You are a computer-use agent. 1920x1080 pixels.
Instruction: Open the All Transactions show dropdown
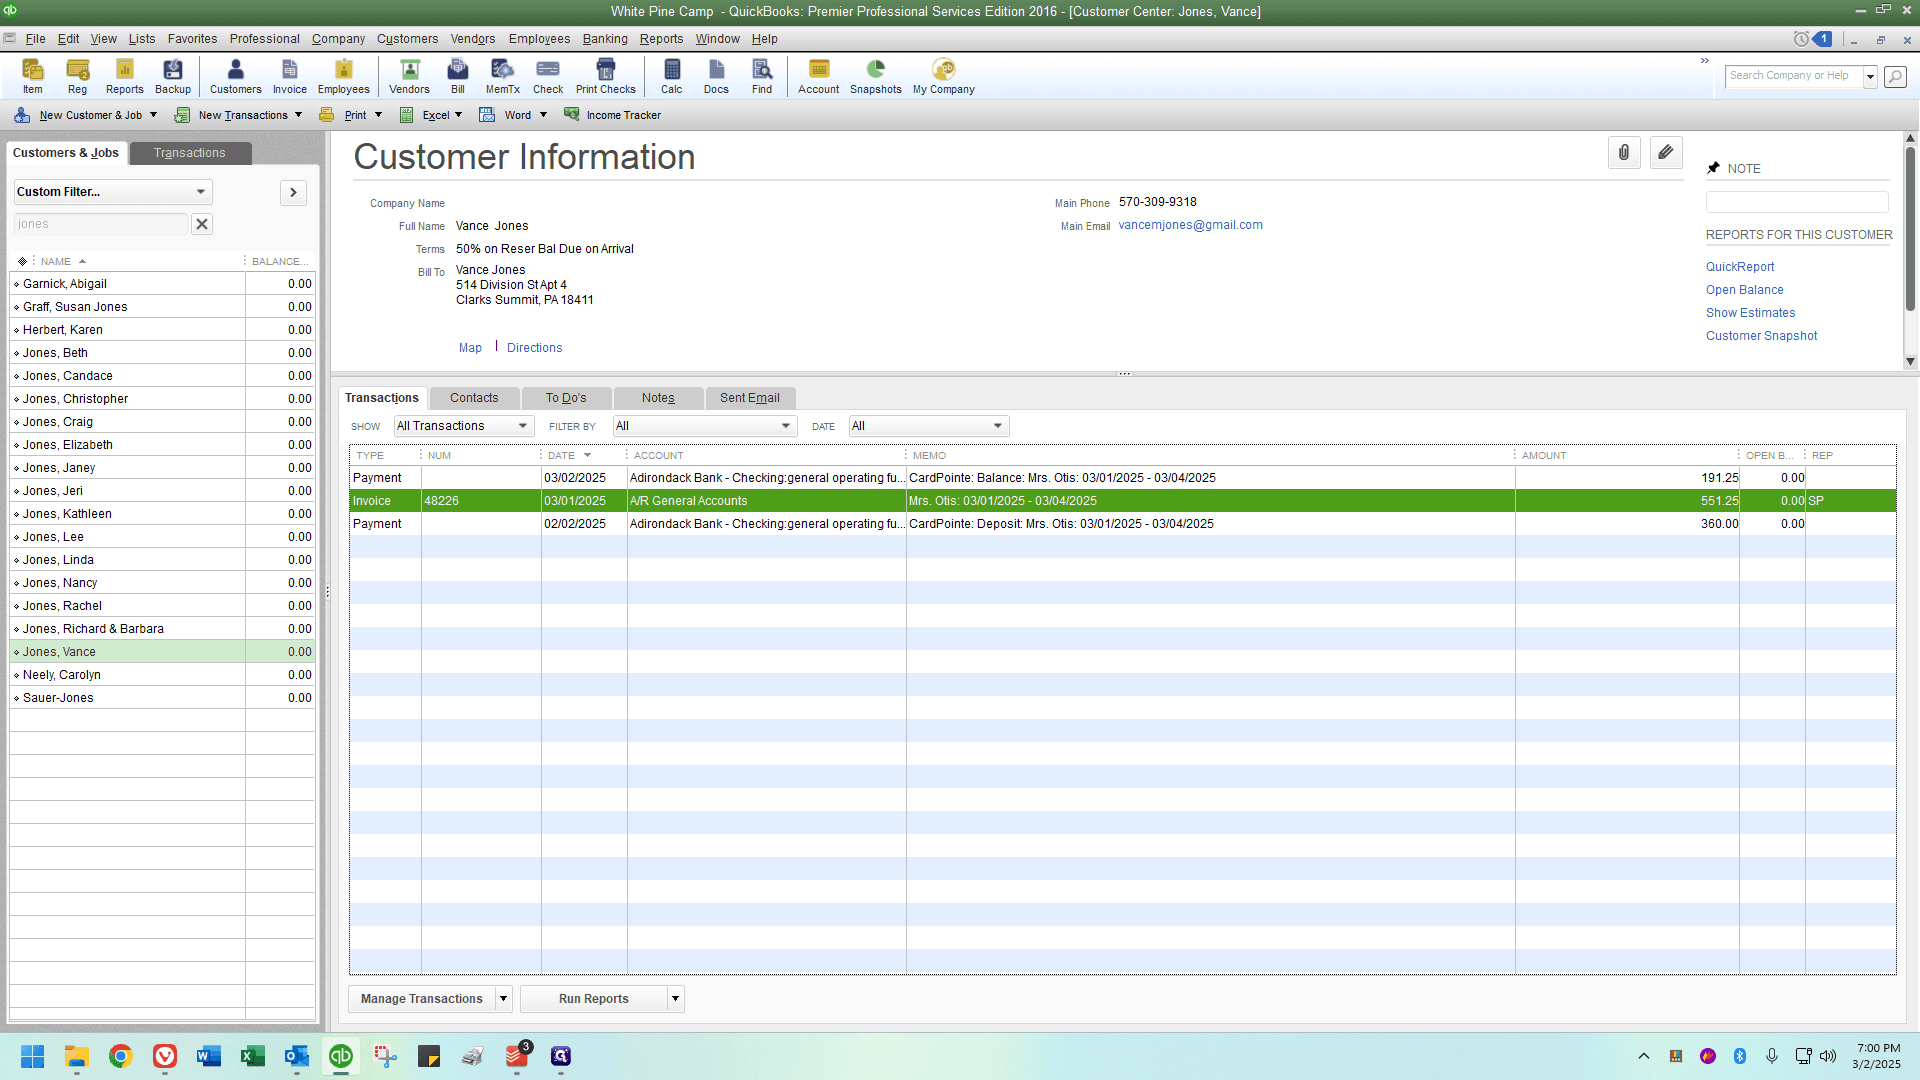(x=464, y=426)
